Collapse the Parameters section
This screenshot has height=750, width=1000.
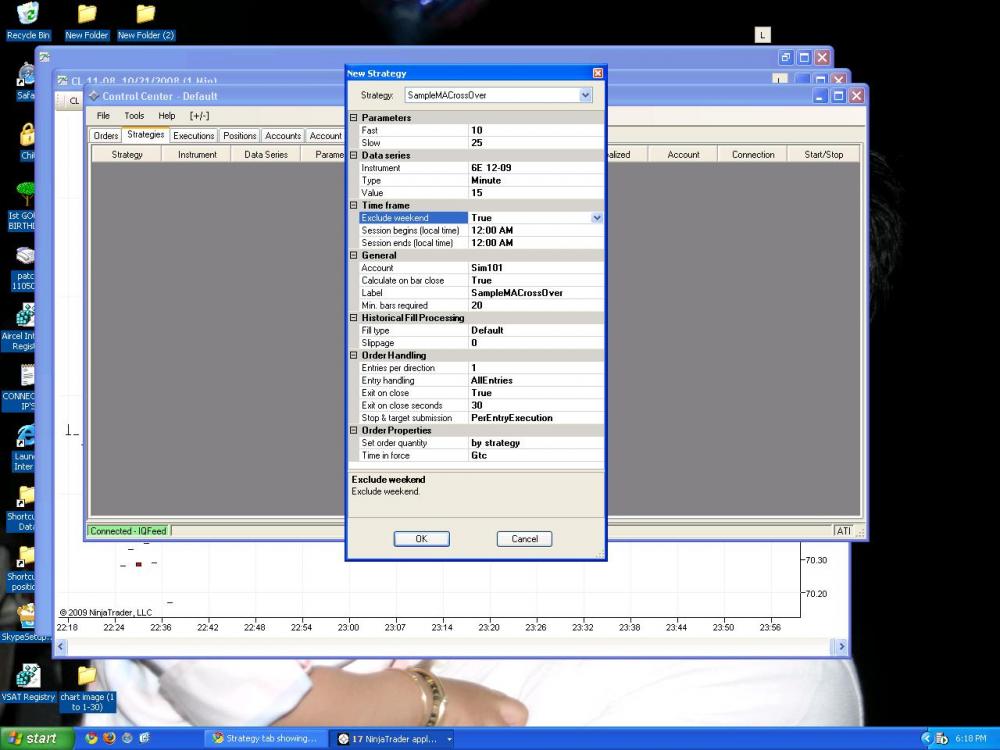pyautogui.click(x=354, y=117)
